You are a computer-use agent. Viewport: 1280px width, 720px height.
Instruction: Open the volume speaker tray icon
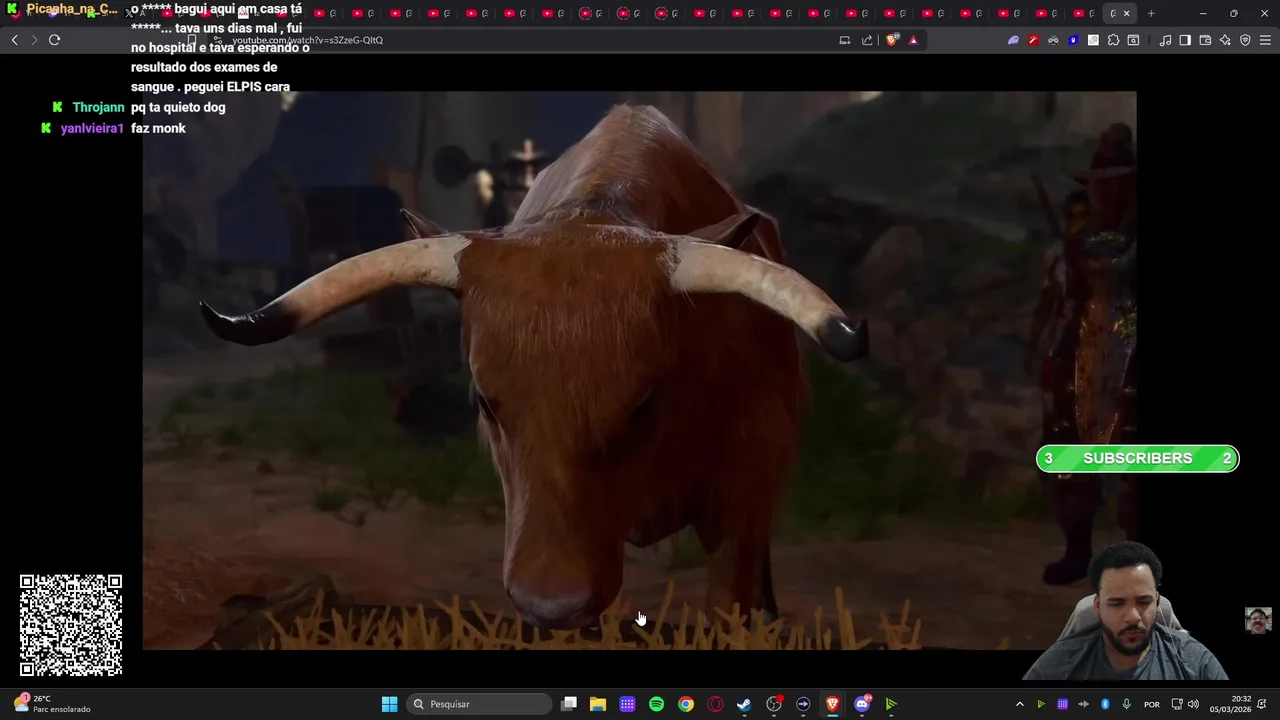1193,704
